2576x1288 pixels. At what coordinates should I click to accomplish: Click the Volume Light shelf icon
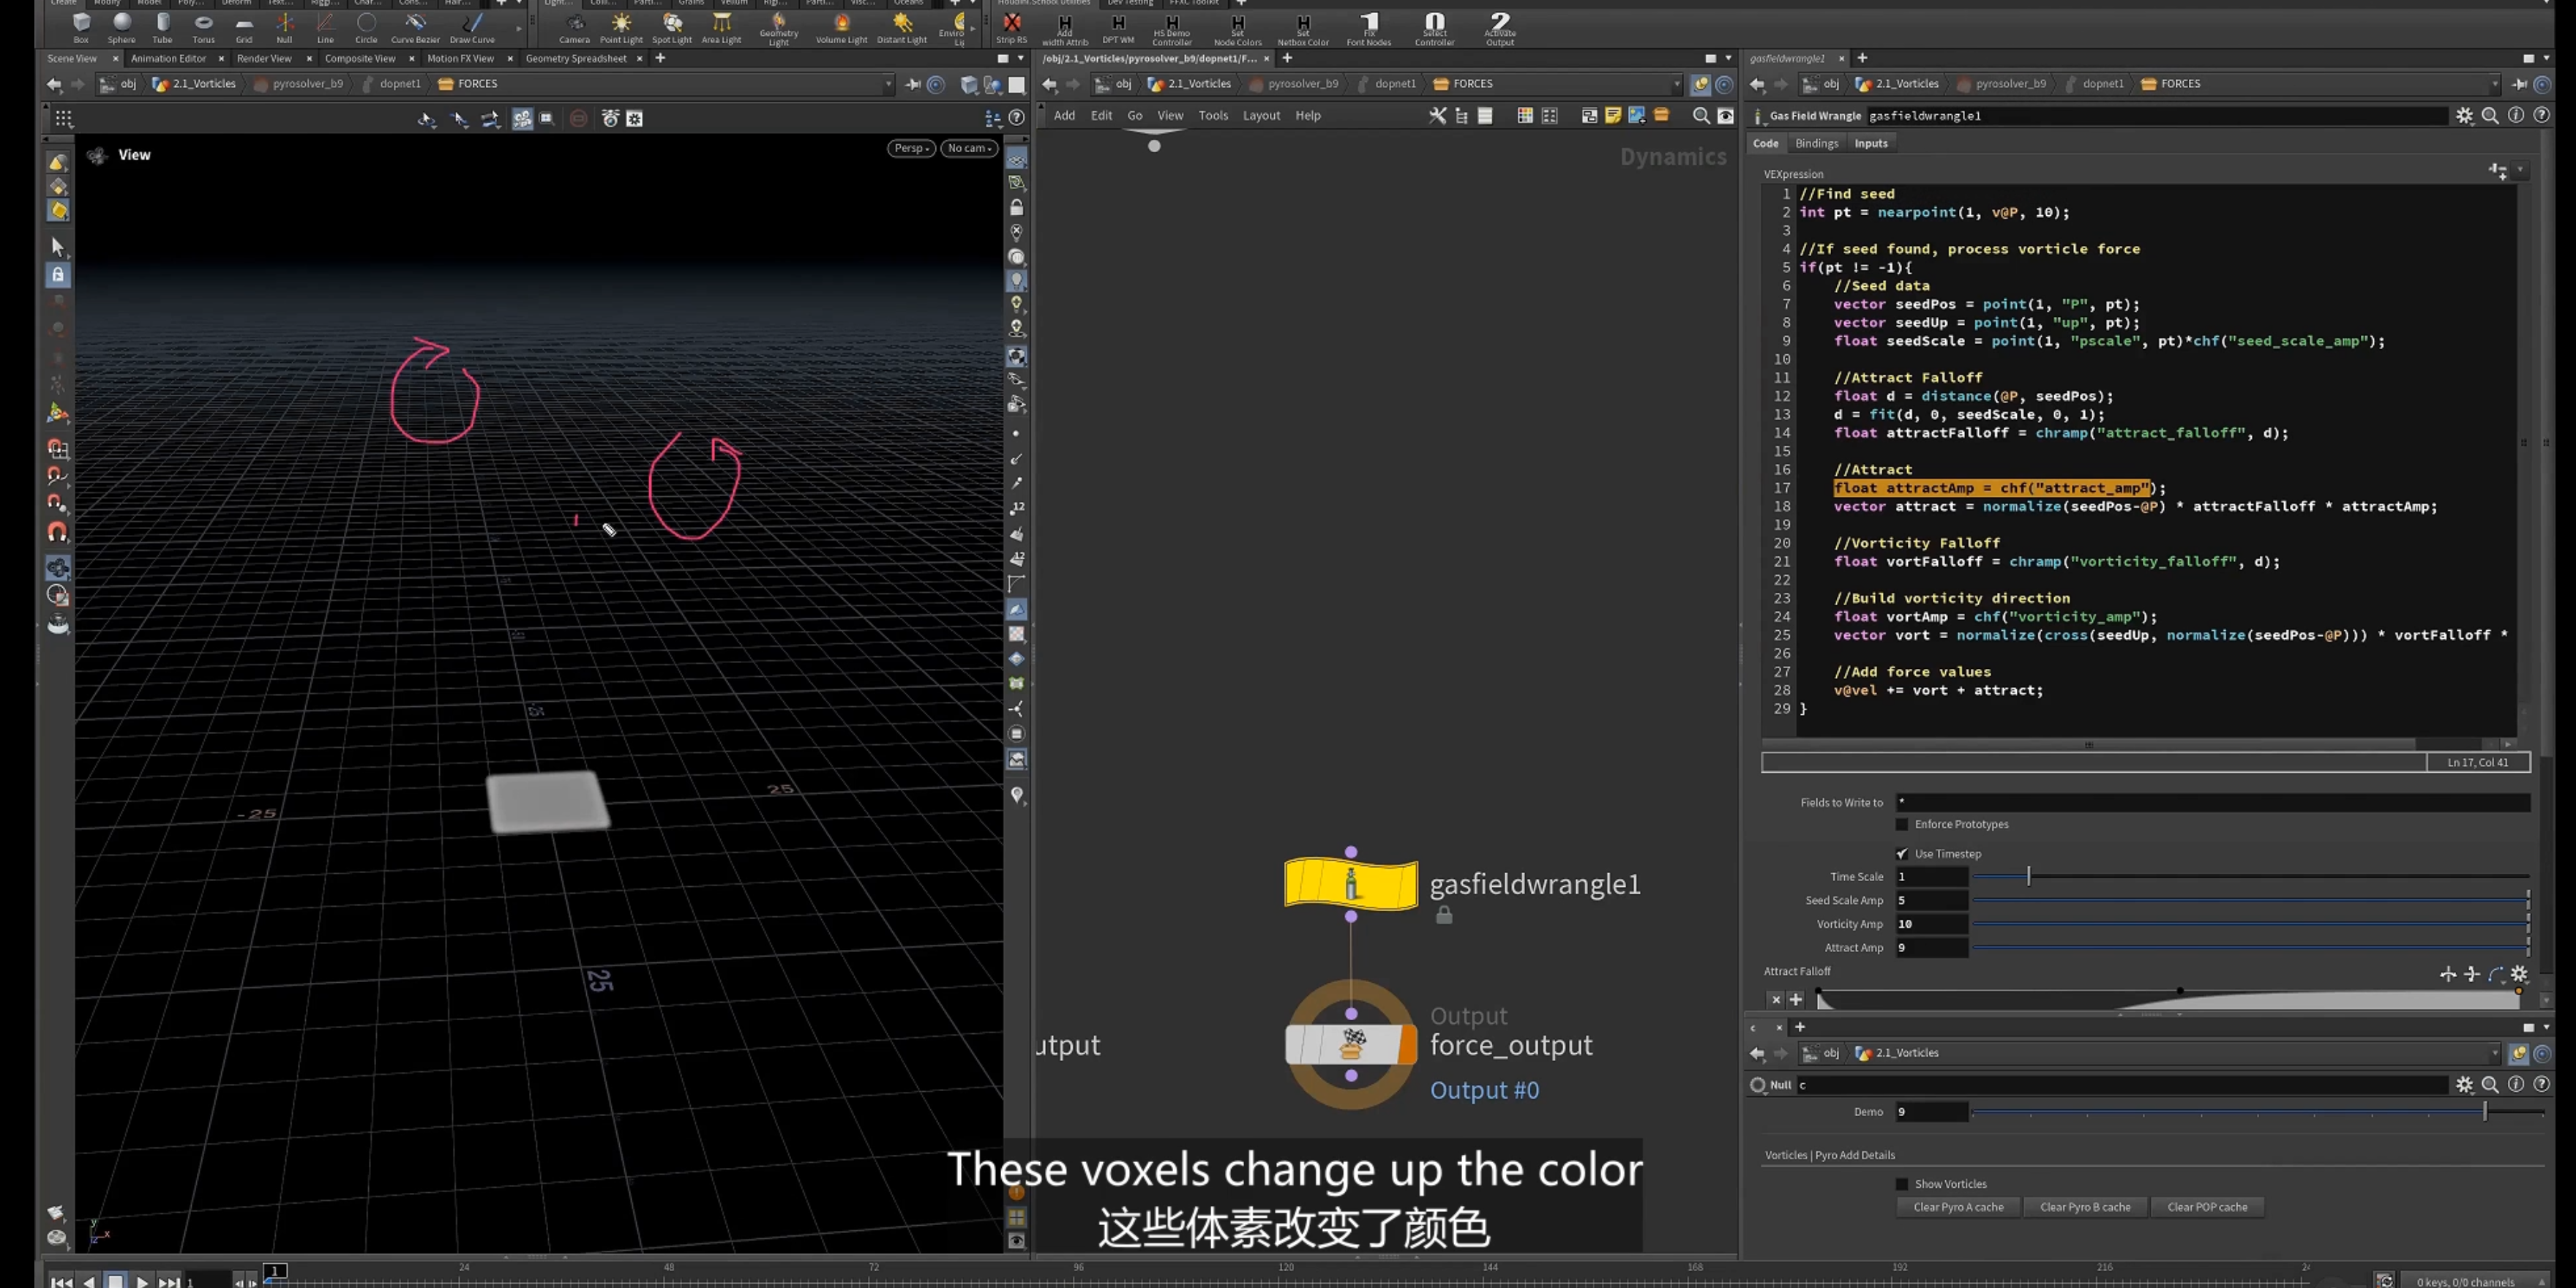[x=841, y=28]
